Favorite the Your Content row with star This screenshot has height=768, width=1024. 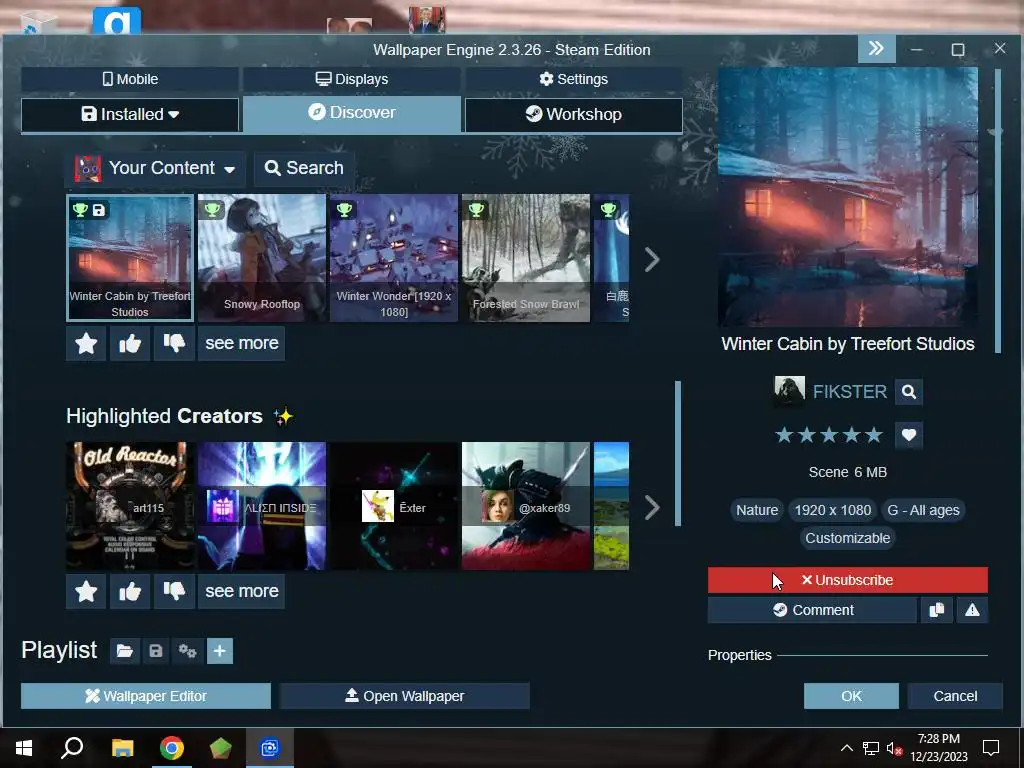(86, 343)
